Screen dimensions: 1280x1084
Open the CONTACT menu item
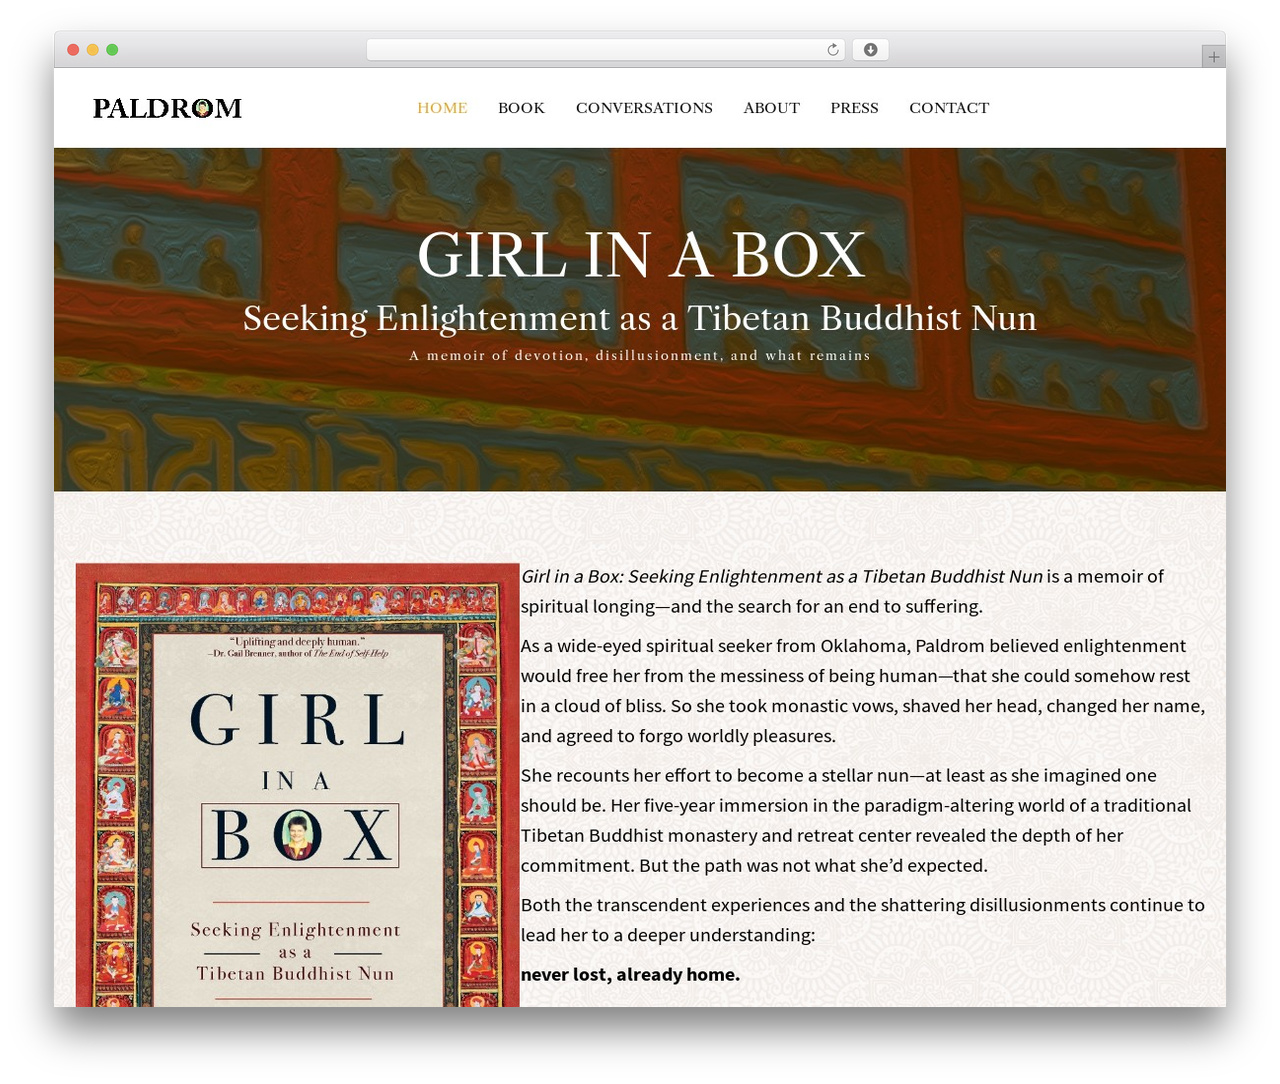pos(949,108)
